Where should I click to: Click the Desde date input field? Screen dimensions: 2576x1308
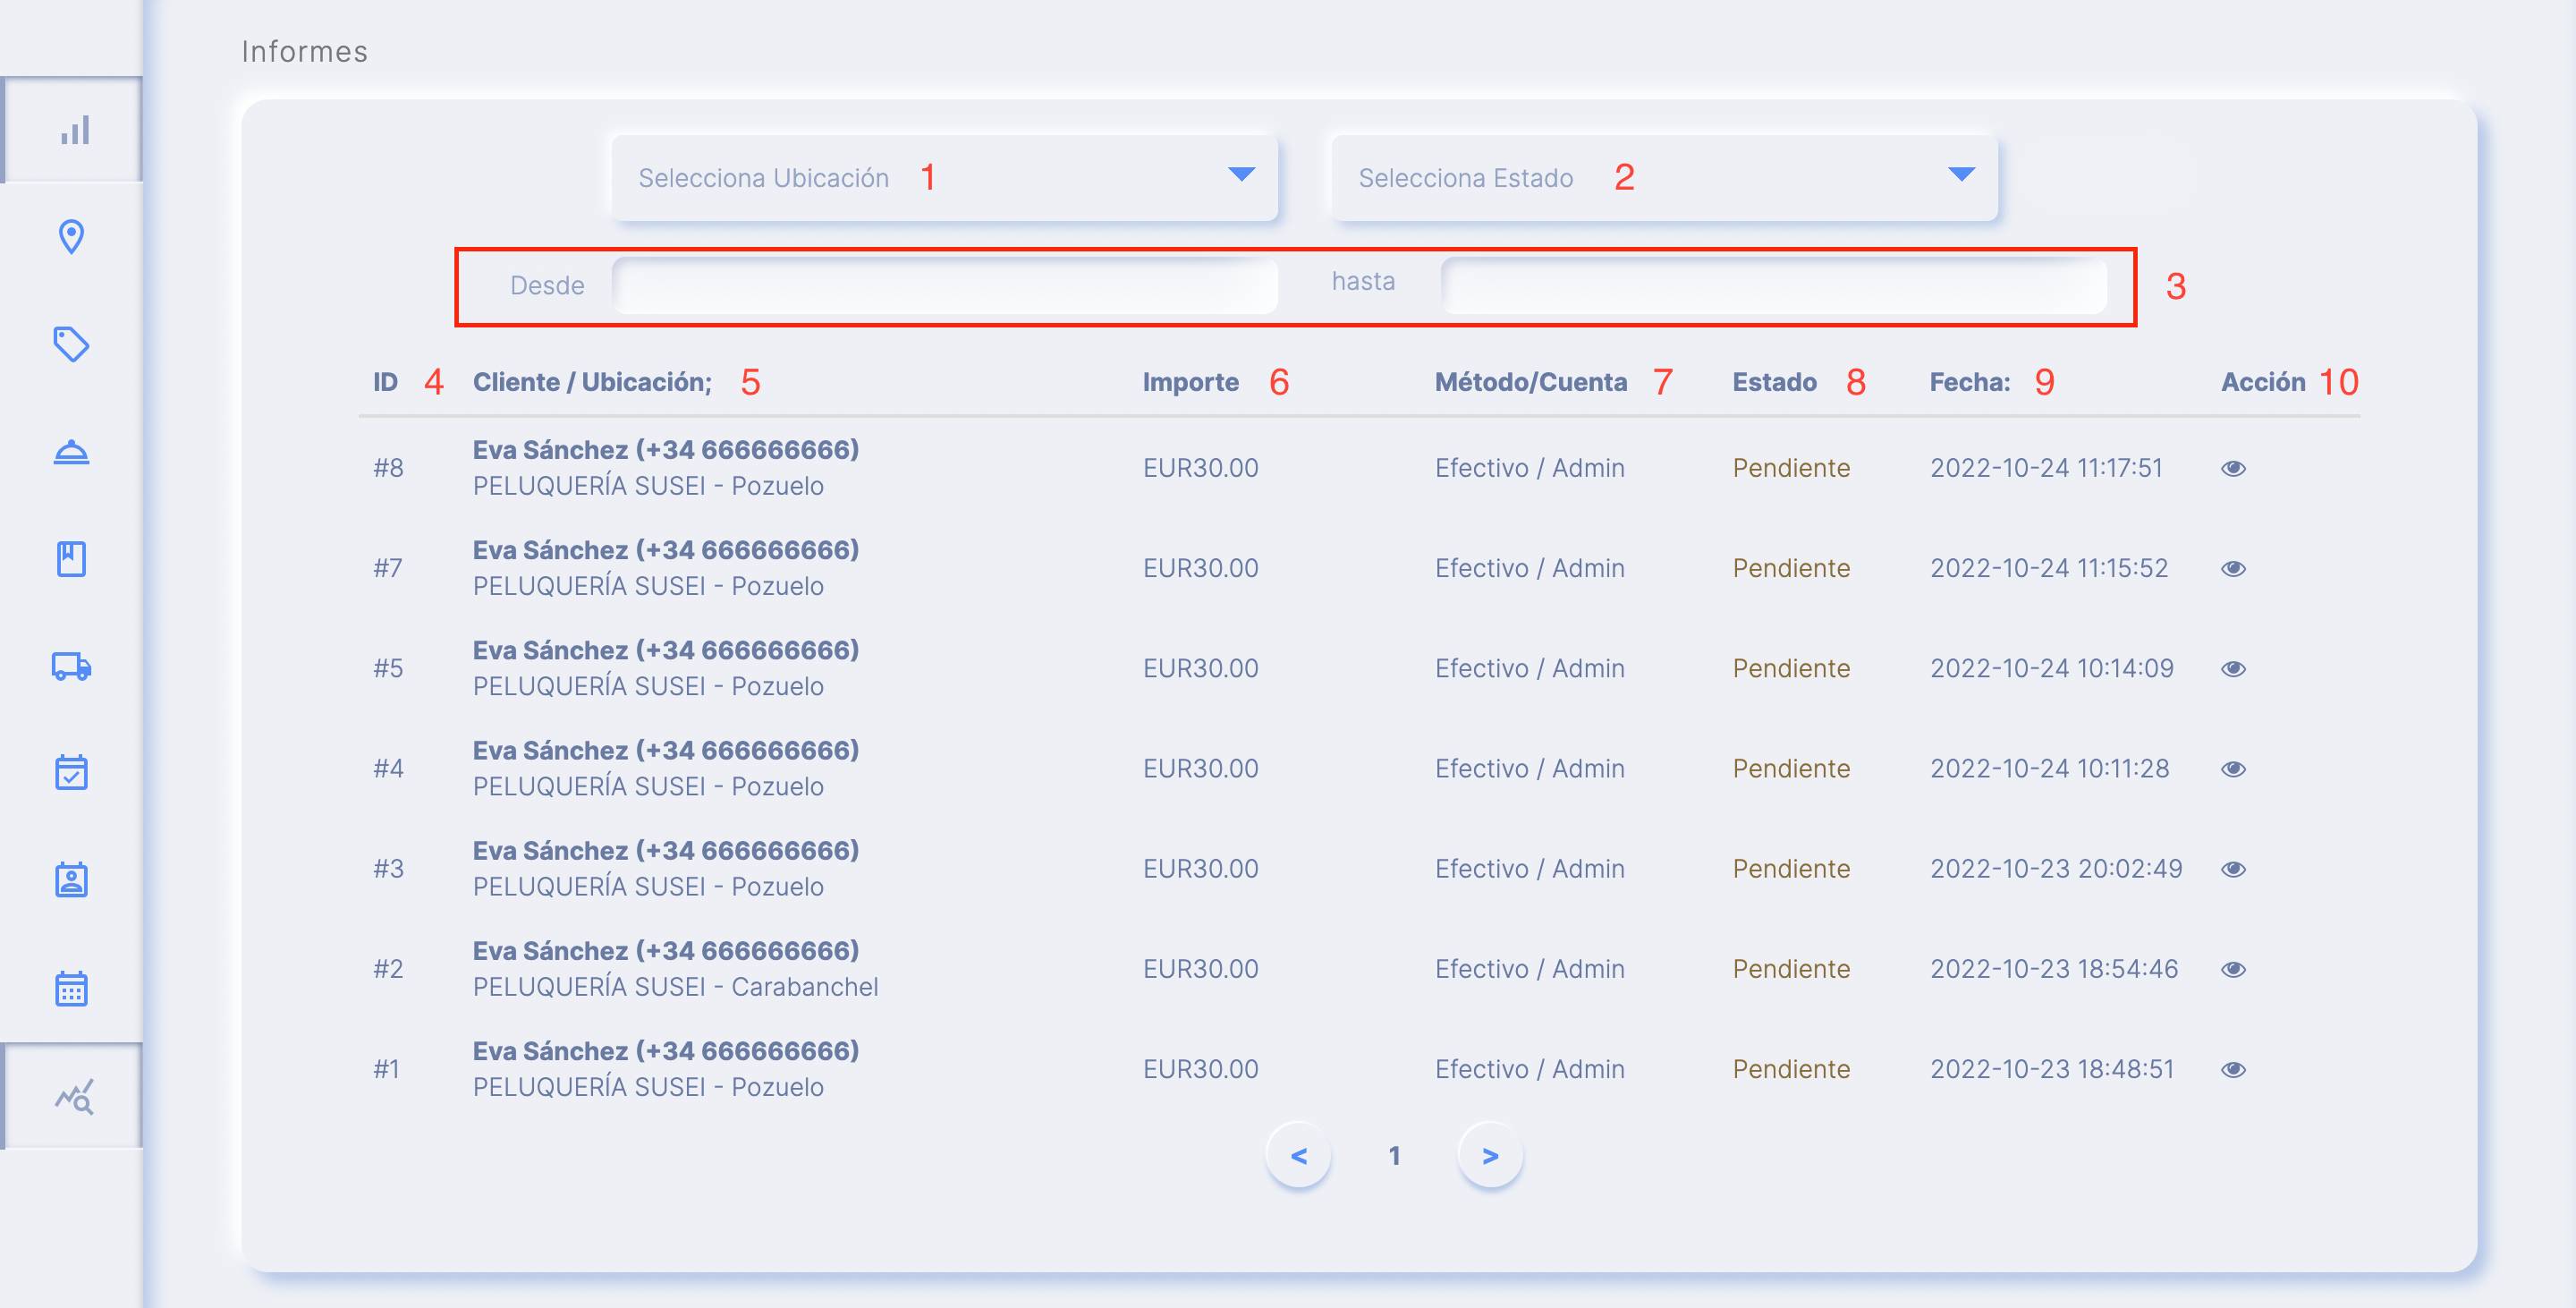(x=944, y=285)
